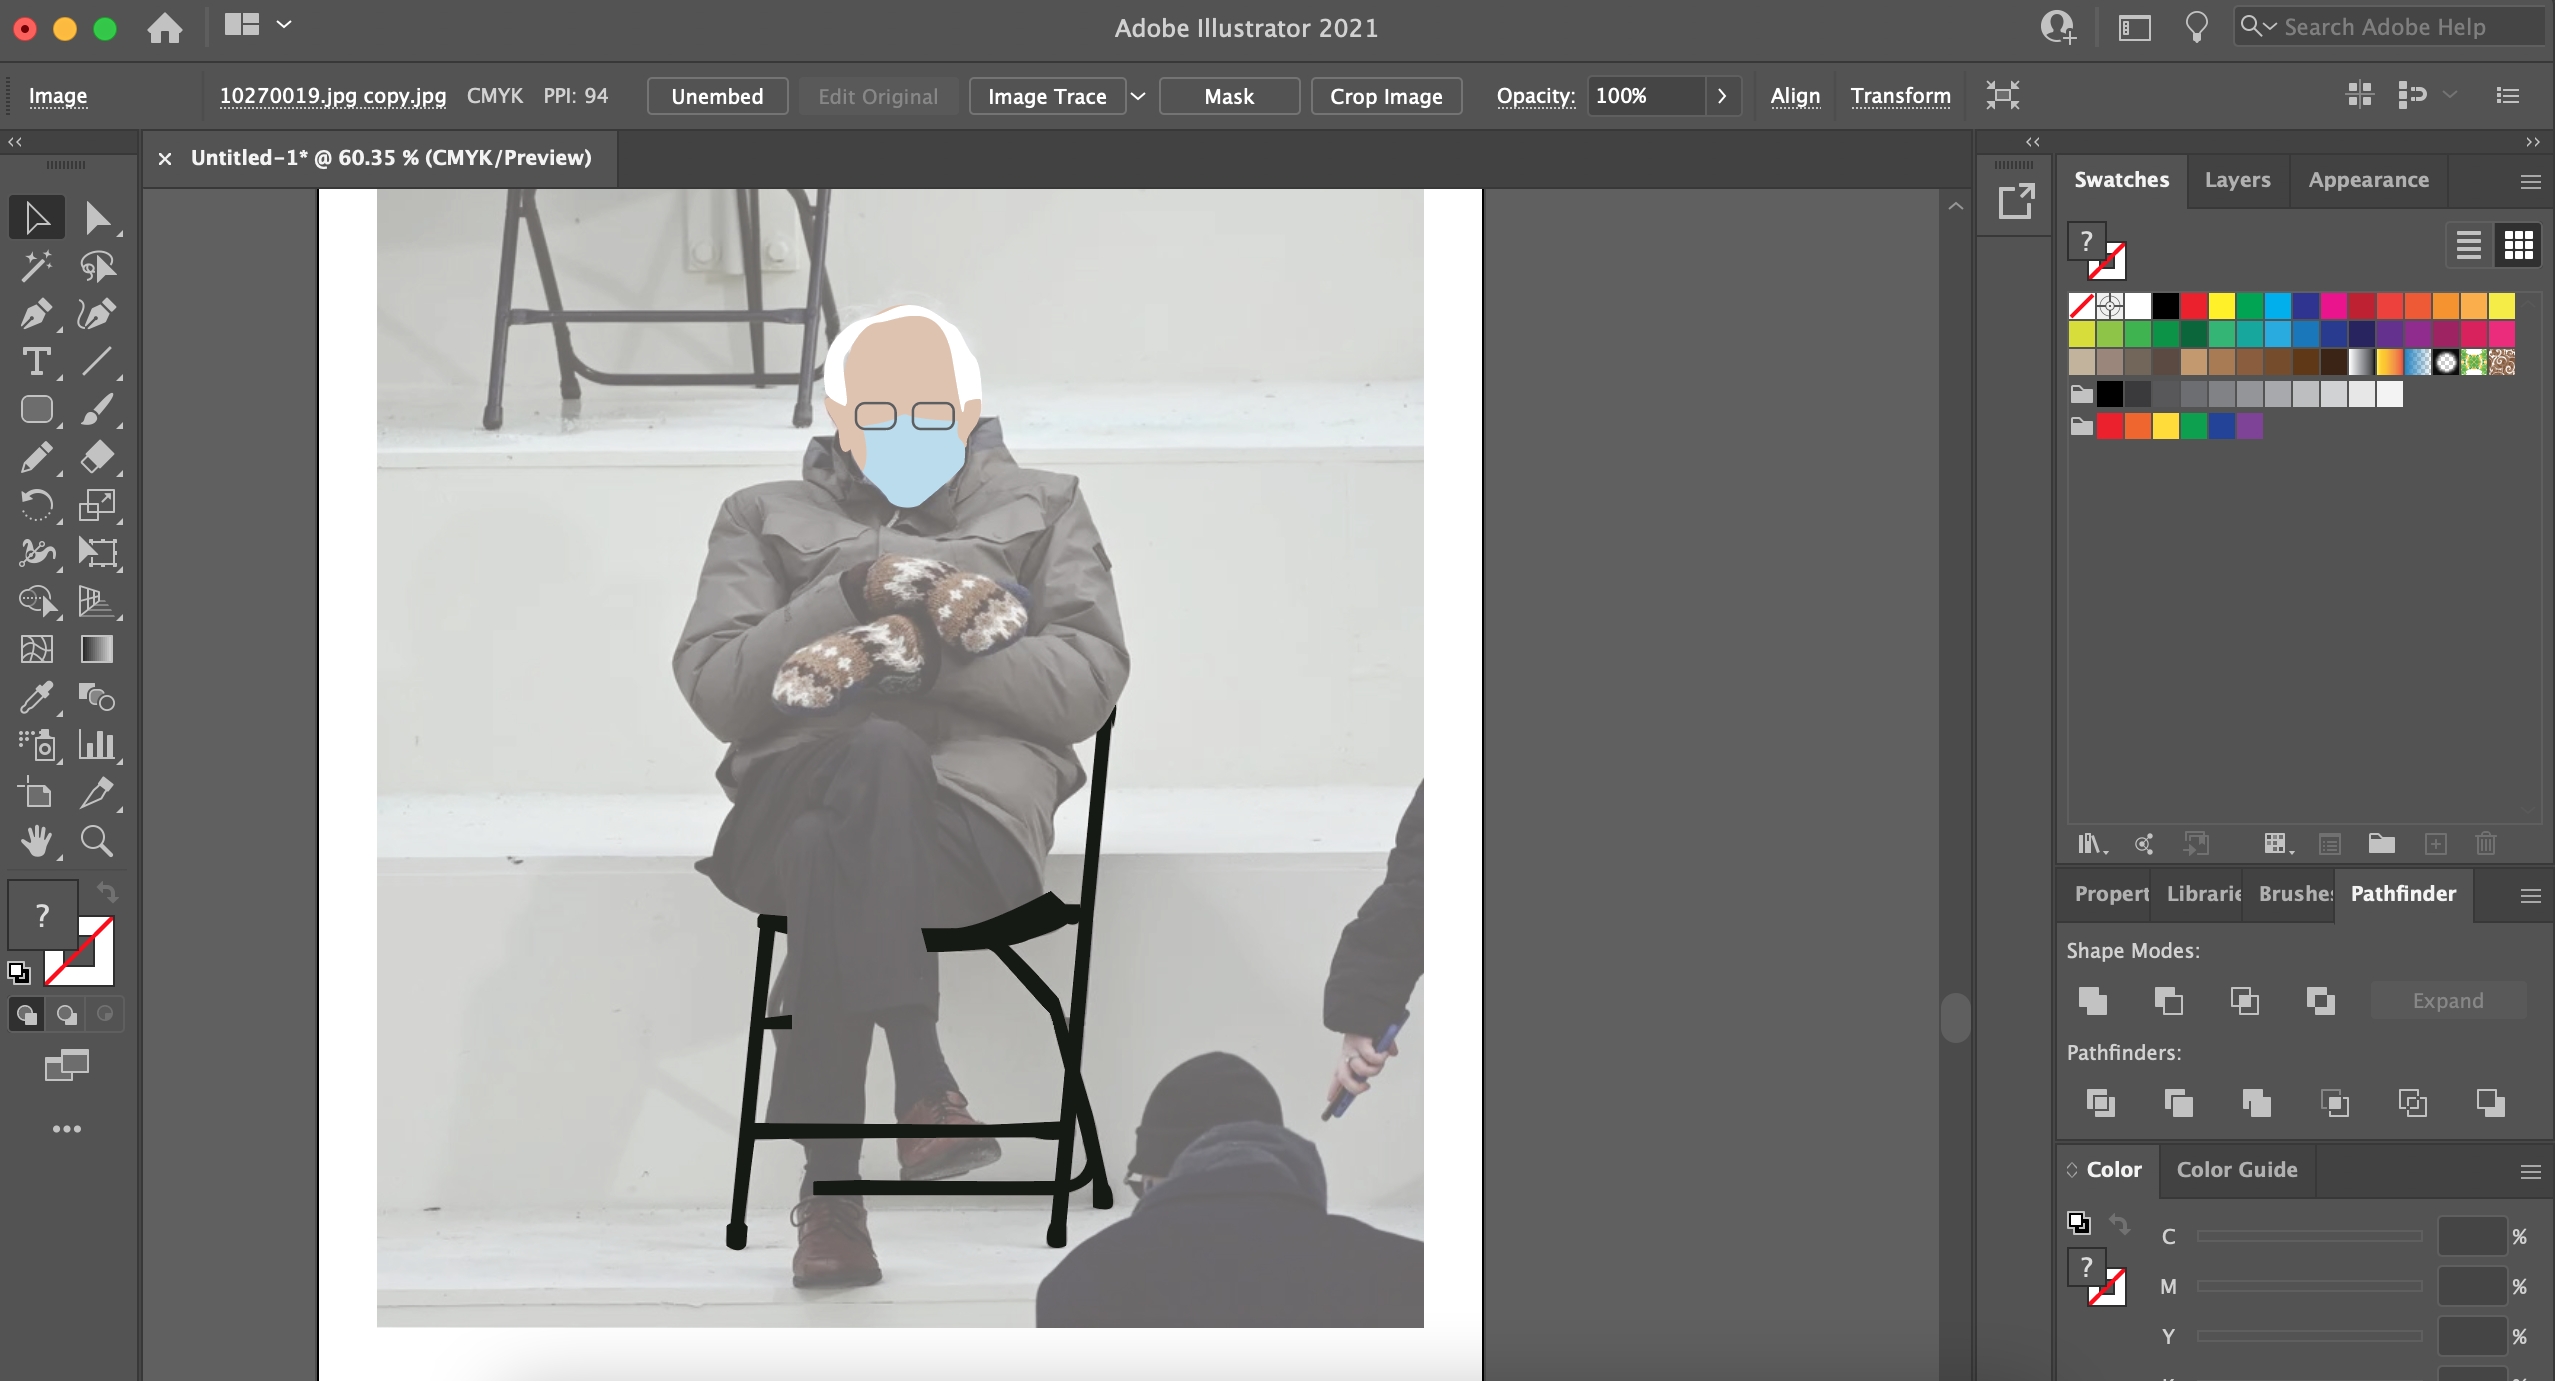Switch to the Layers tab
The width and height of the screenshot is (2555, 1381).
pyautogui.click(x=2237, y=180)
